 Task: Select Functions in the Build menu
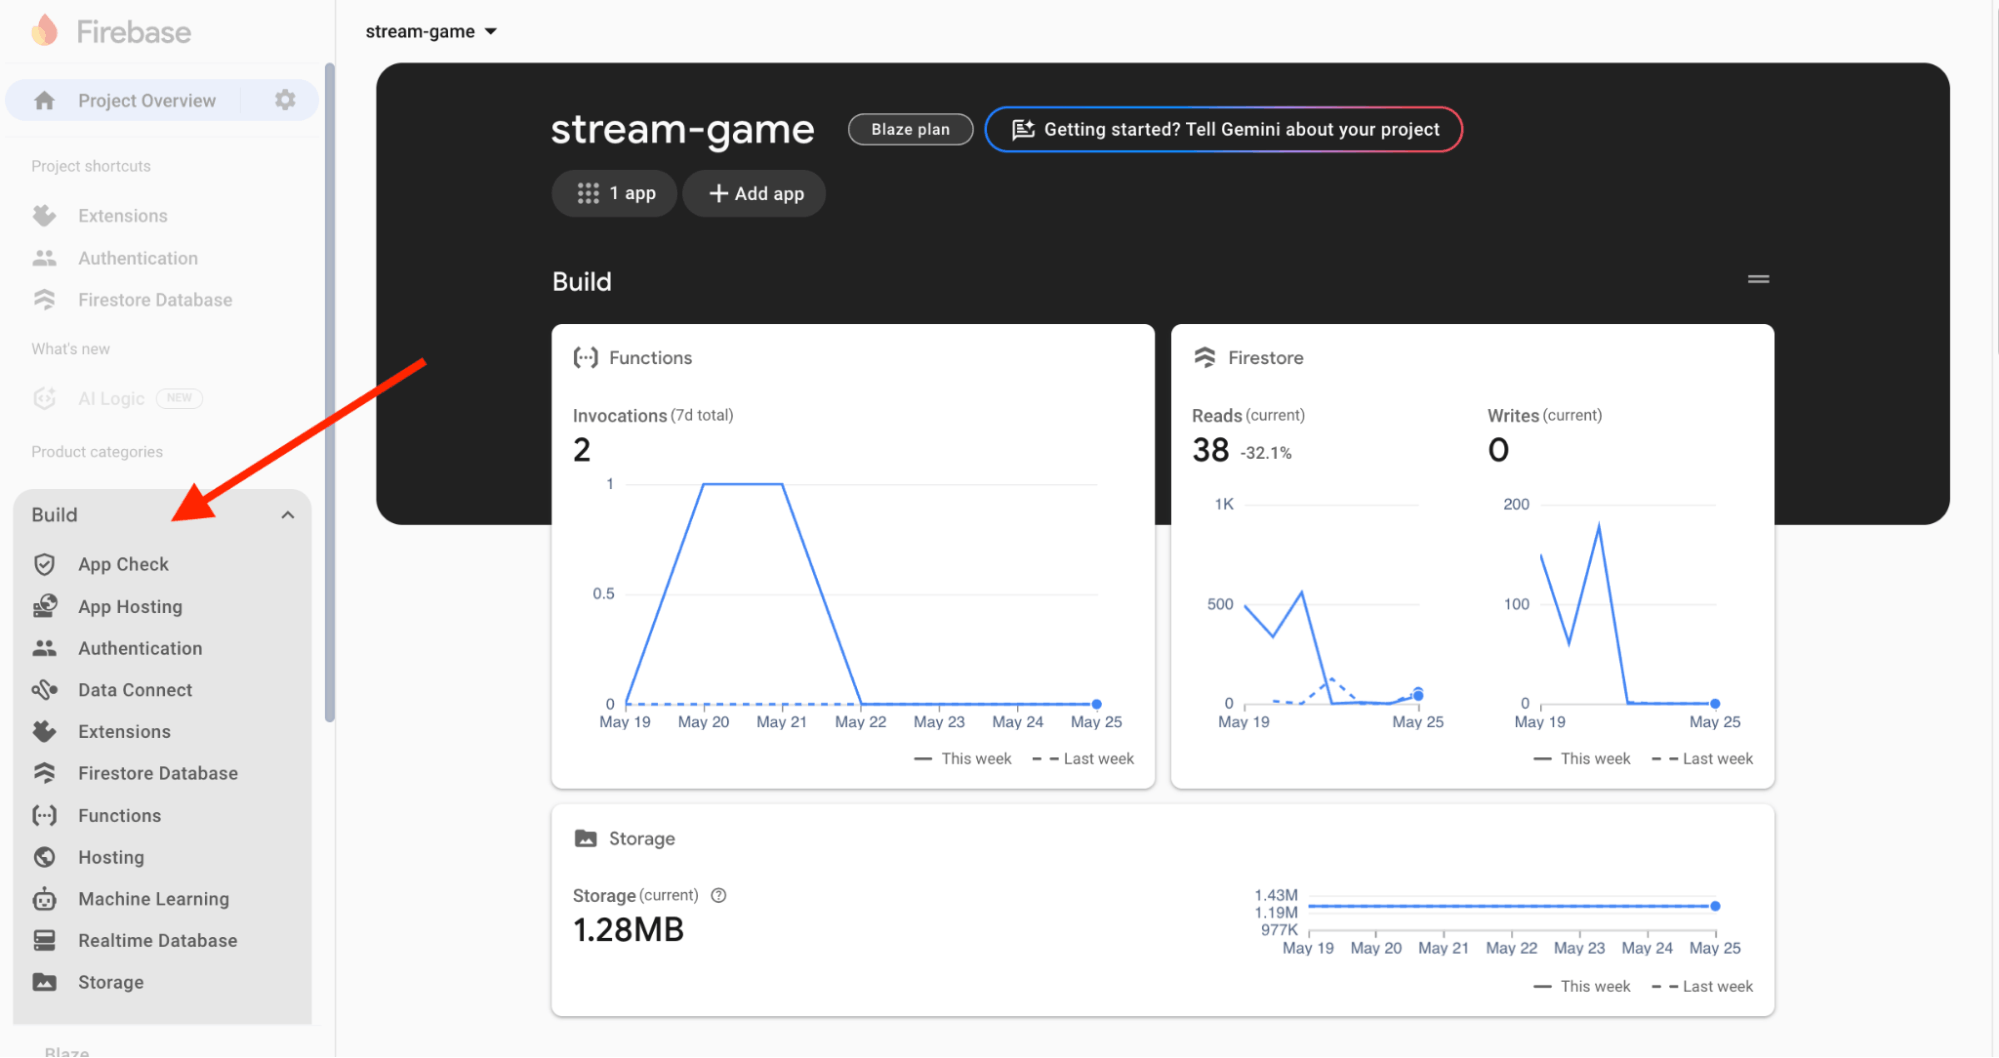[119, 816]
